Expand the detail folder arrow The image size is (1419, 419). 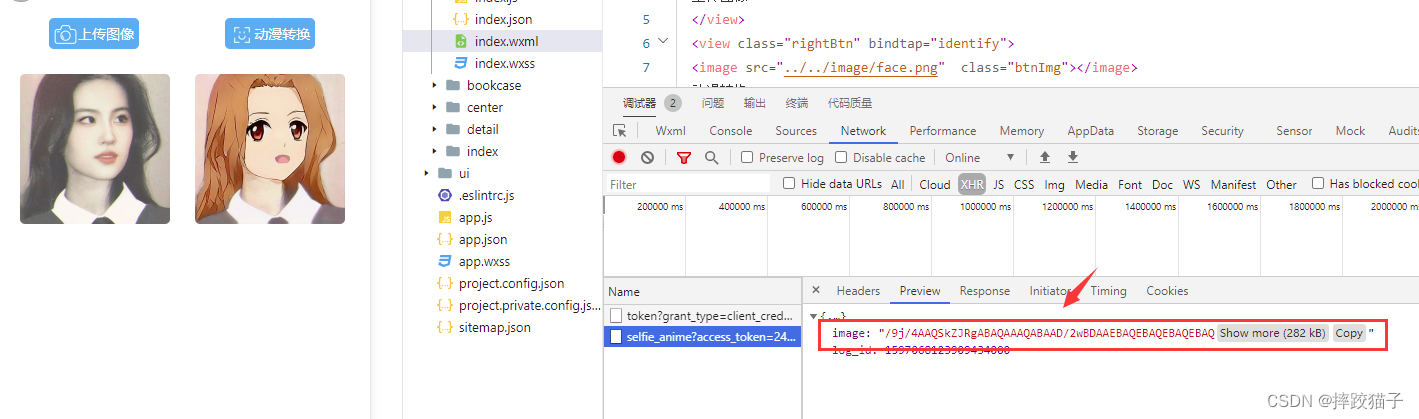click(435, 129)
